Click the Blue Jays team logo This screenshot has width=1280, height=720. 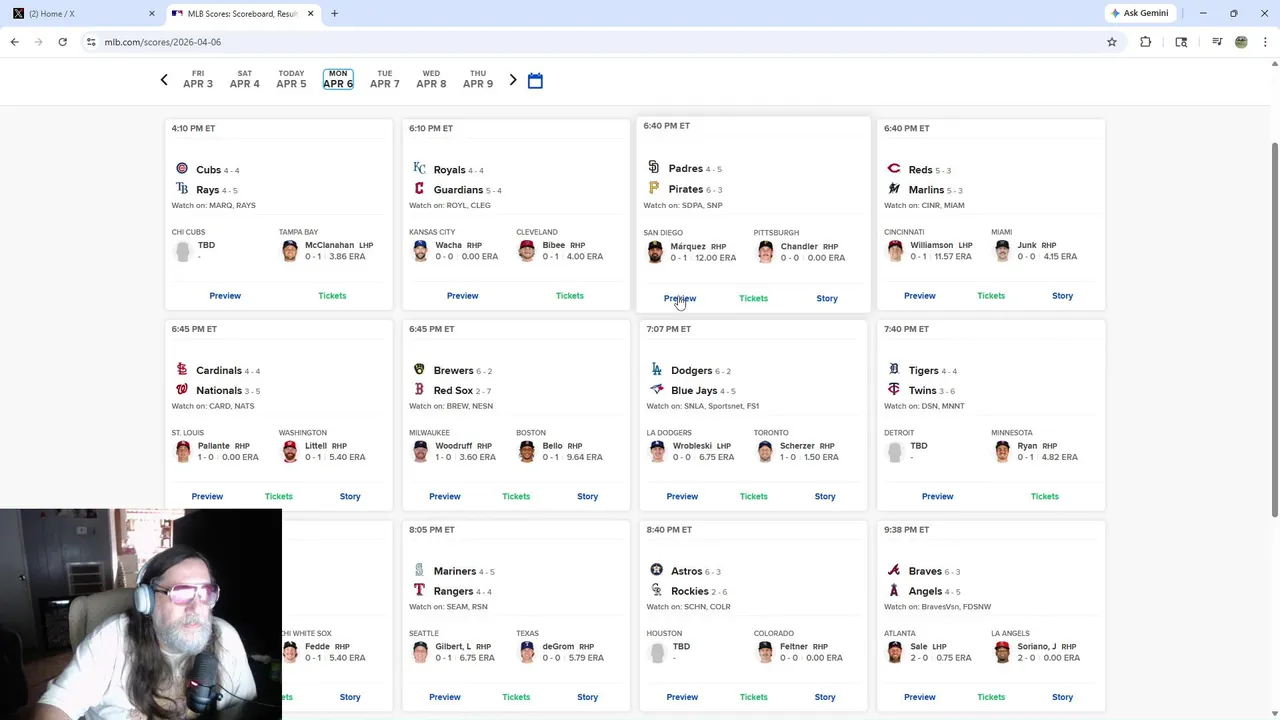tap(657, 390)
